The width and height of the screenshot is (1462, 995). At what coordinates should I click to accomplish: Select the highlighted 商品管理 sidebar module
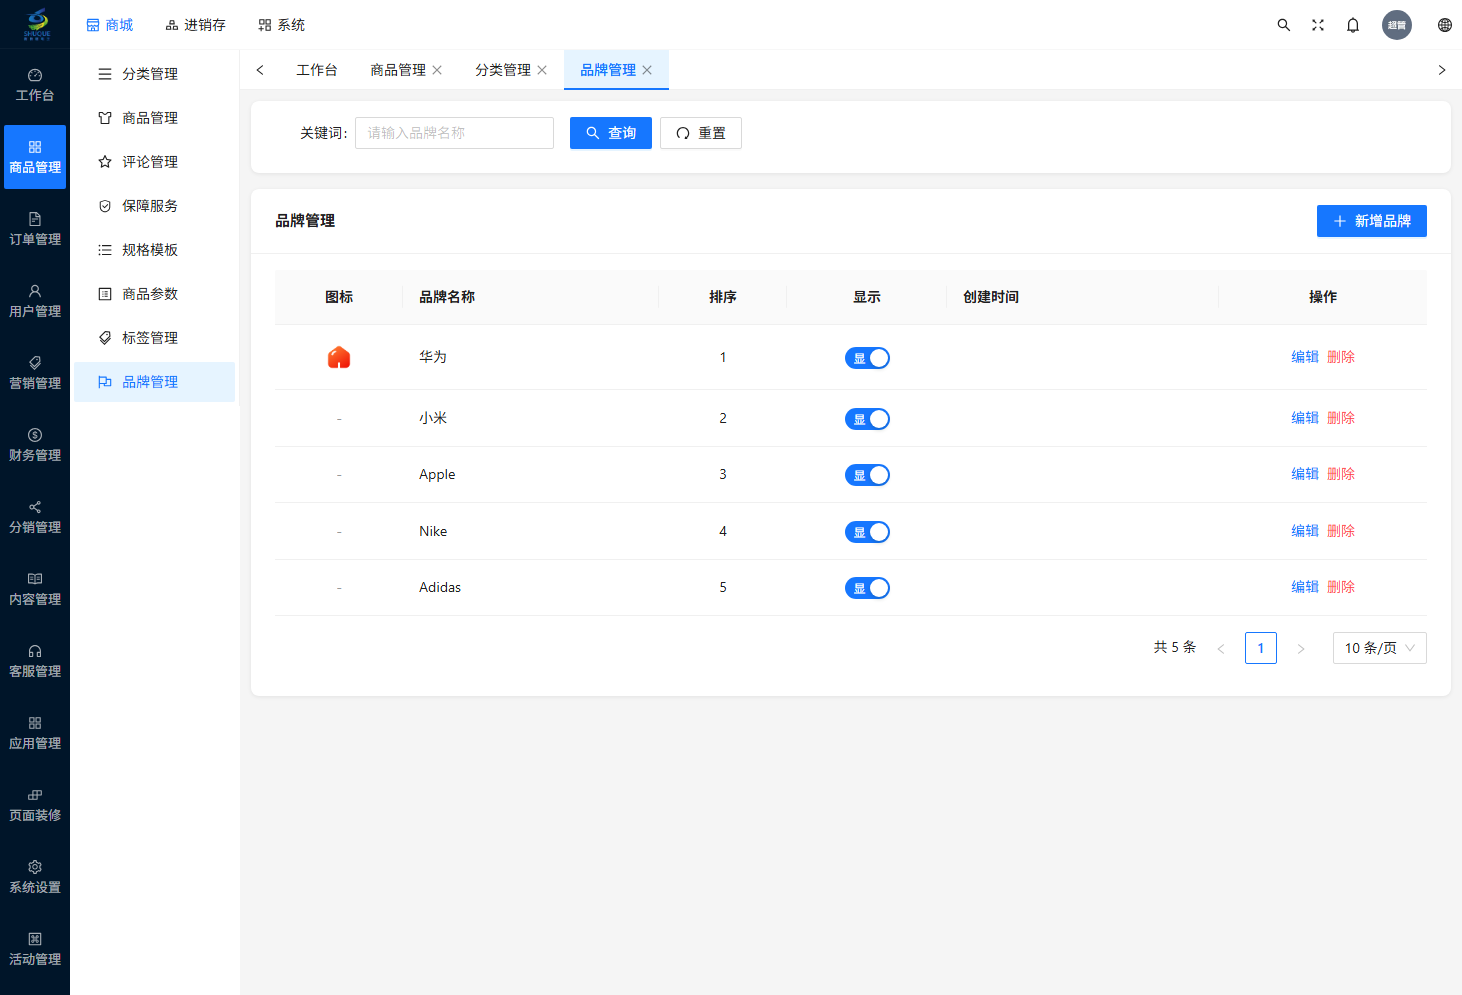[35, 157]
